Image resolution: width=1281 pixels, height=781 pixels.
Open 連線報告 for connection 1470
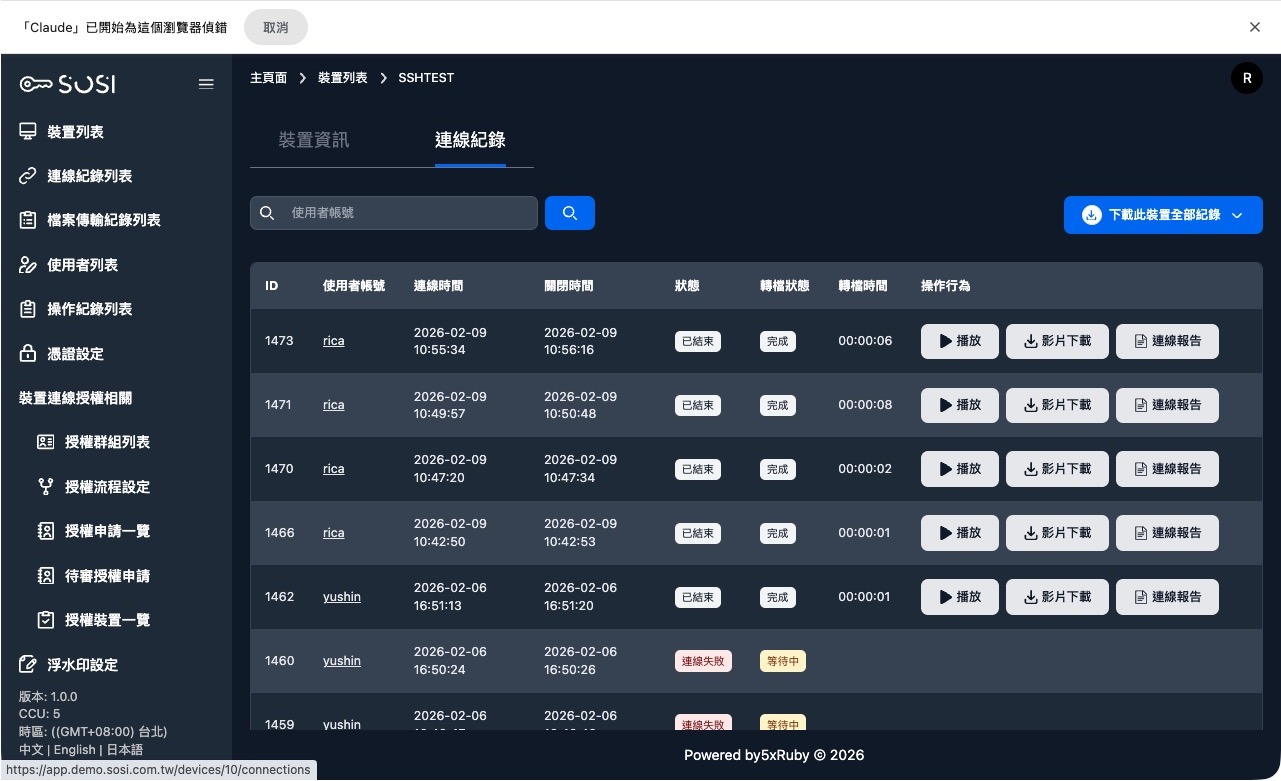1166,469
